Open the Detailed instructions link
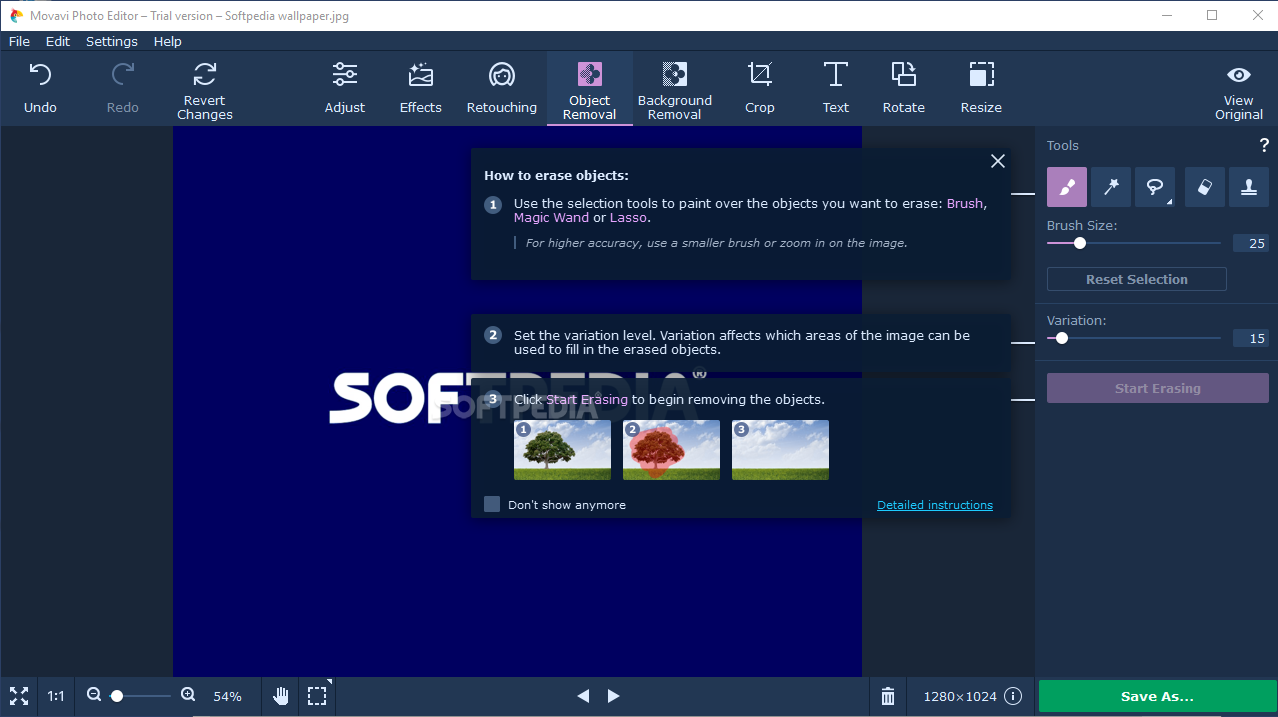 click(x=935, y=505)
